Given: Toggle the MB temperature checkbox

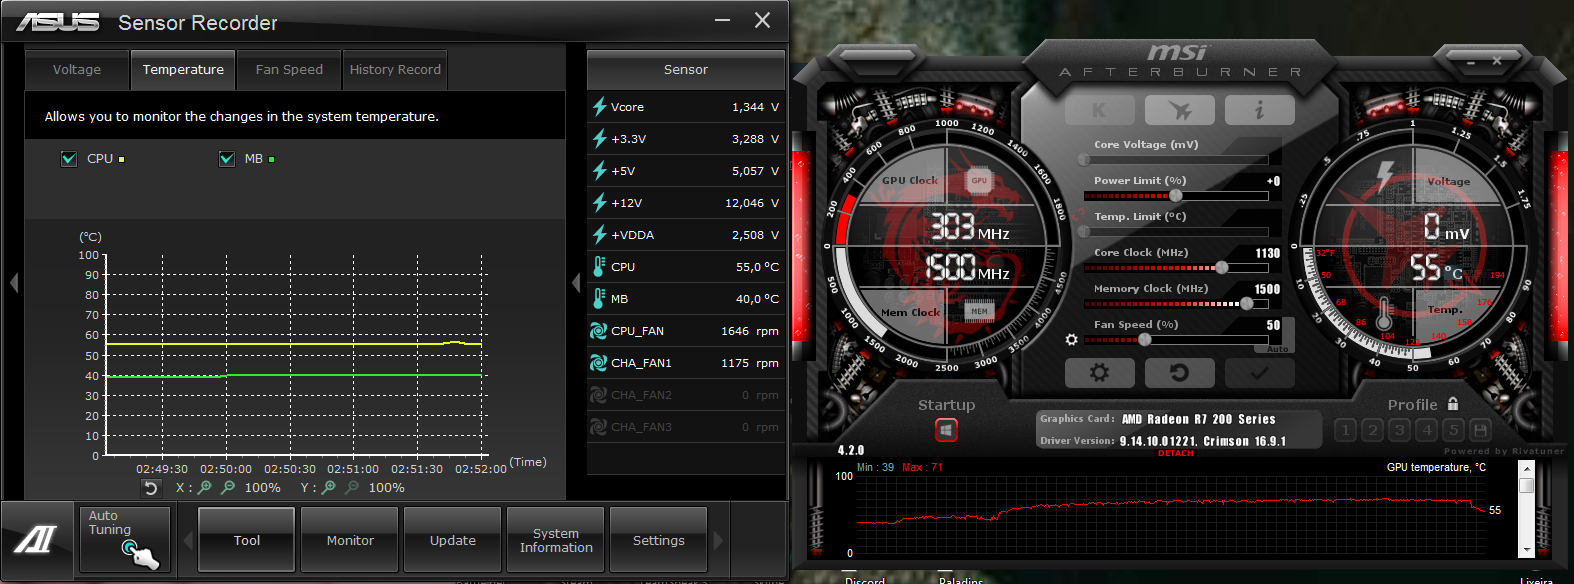Looking at the screenshot, I should (227, 159).
